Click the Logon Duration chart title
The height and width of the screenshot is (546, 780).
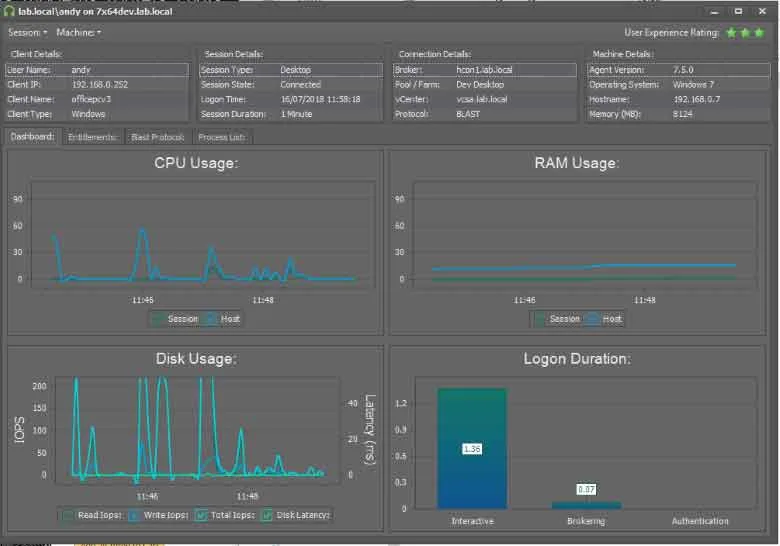point(577,359)
